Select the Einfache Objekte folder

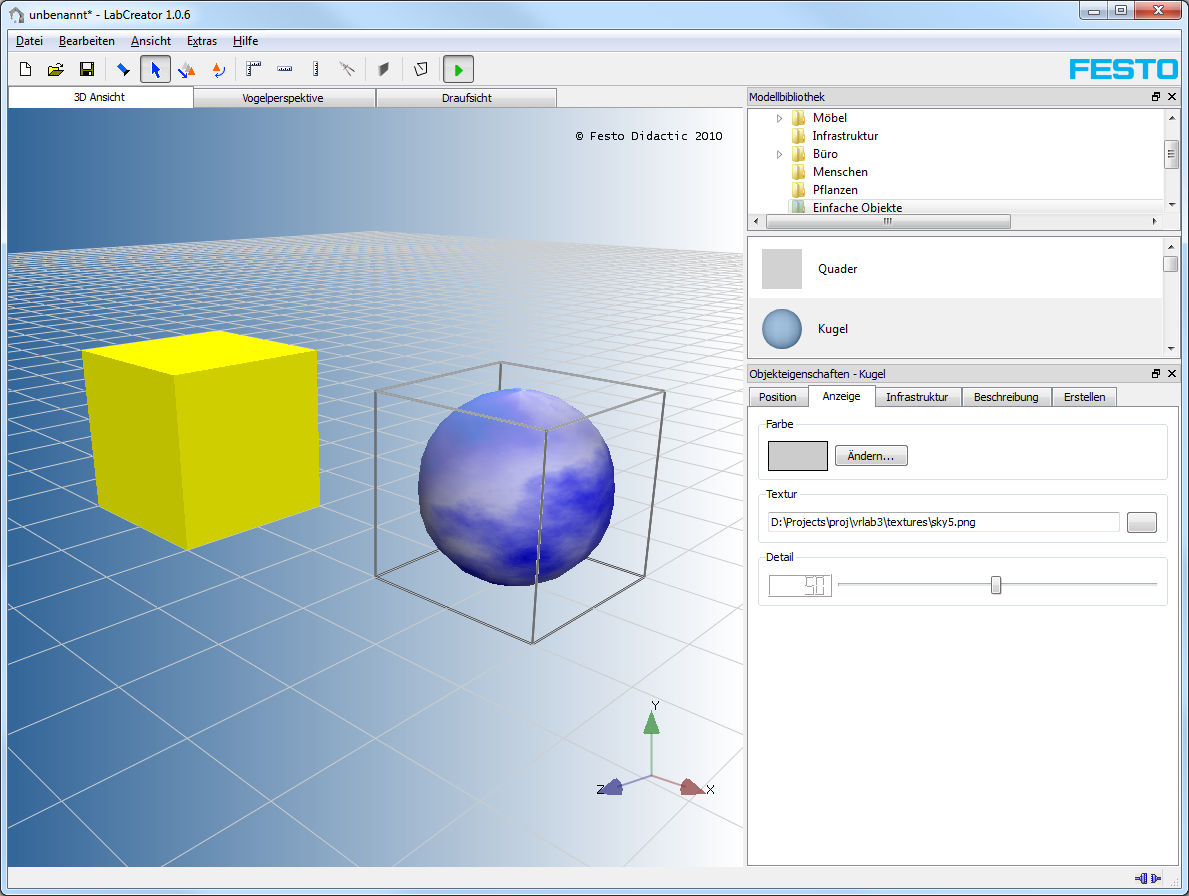(x=857, y=207)
